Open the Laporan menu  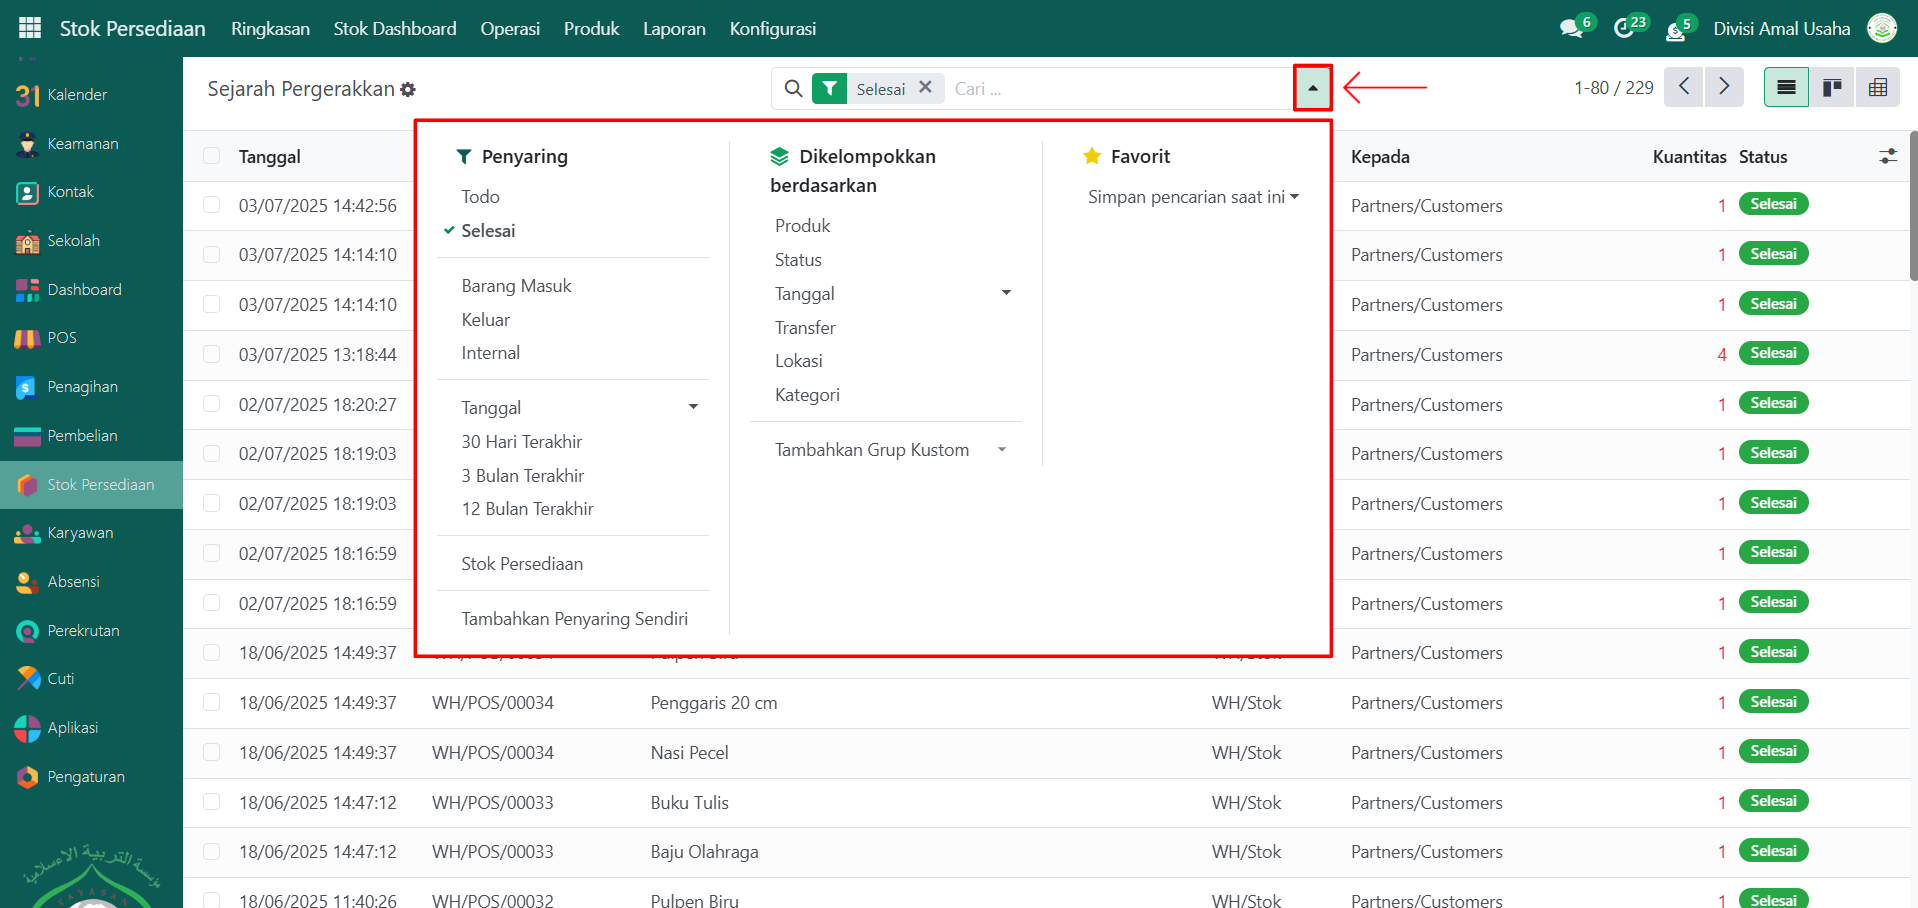(674, 29)
